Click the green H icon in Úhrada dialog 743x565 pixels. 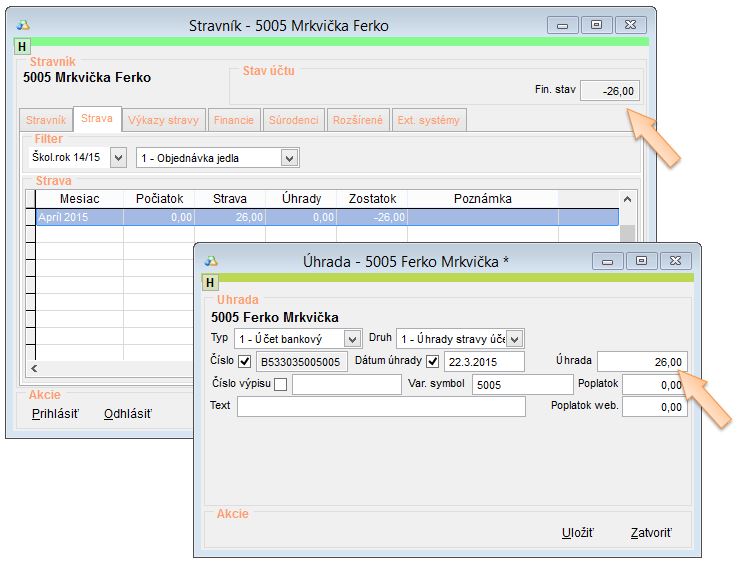point(209,283)
